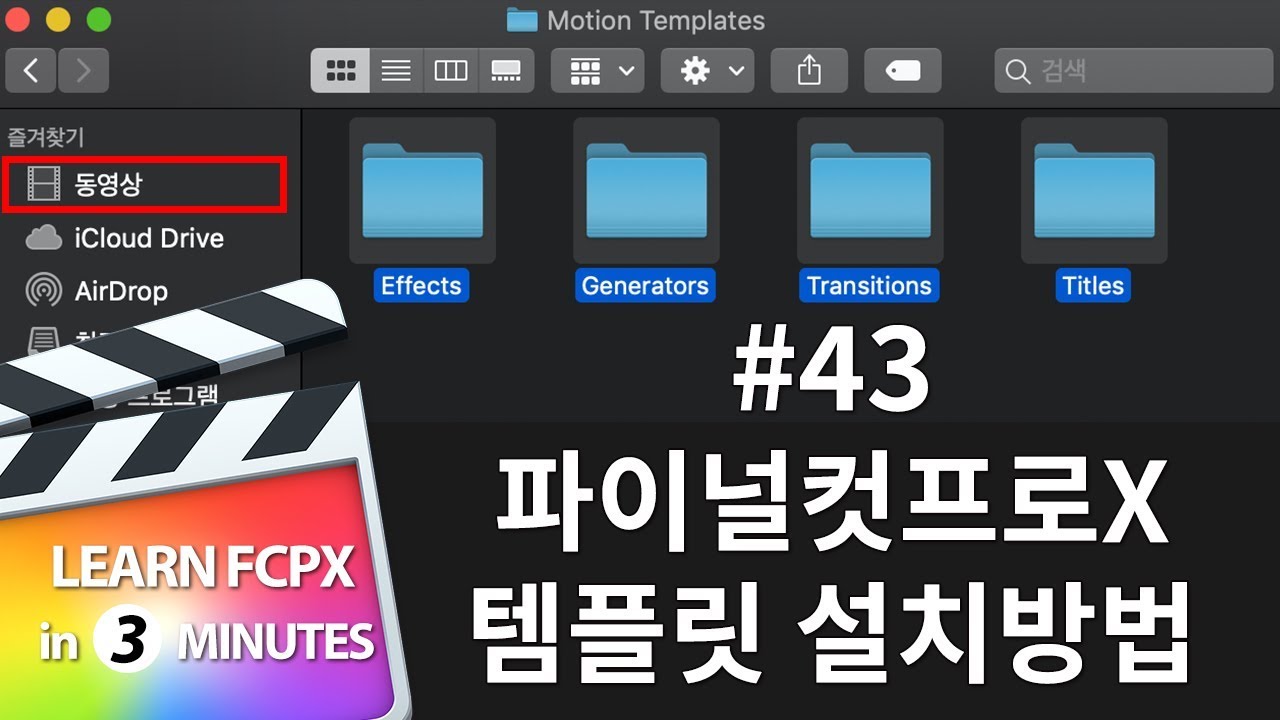Switch Finder to icon view
The height and width of the screenshot is (720, 1280).
click(341, 71)
